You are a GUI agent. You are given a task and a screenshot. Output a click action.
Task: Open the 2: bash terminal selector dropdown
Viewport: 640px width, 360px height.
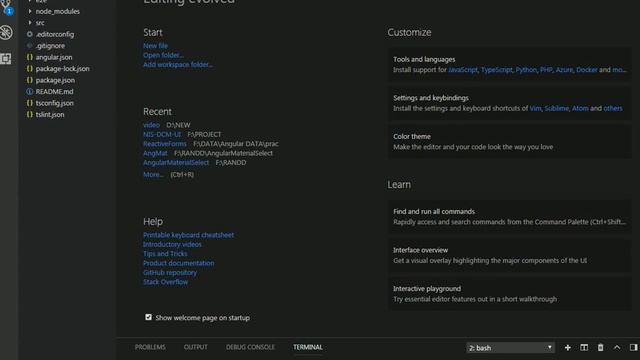coord(510,348)
